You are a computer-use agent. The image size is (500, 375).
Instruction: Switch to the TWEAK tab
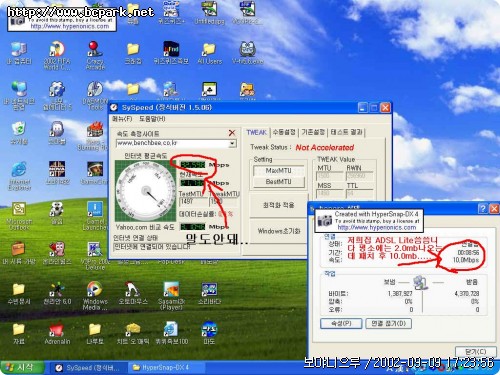click(x=257, y=132)
